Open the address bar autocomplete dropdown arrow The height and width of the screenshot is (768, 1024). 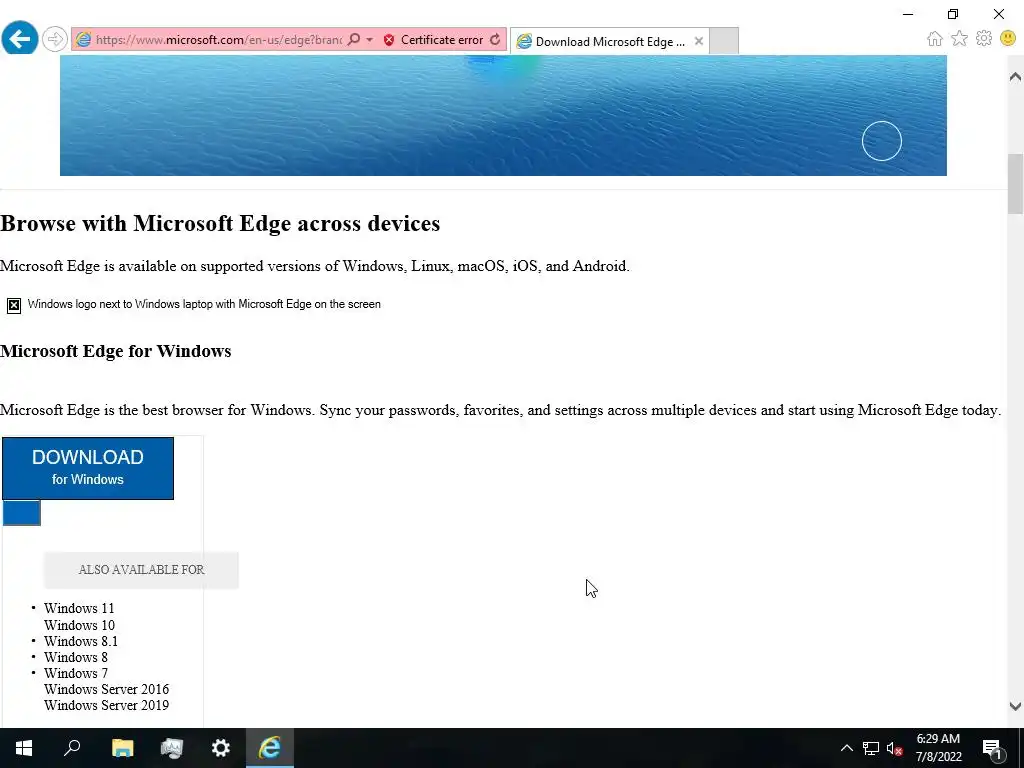[x=370, y=40]
